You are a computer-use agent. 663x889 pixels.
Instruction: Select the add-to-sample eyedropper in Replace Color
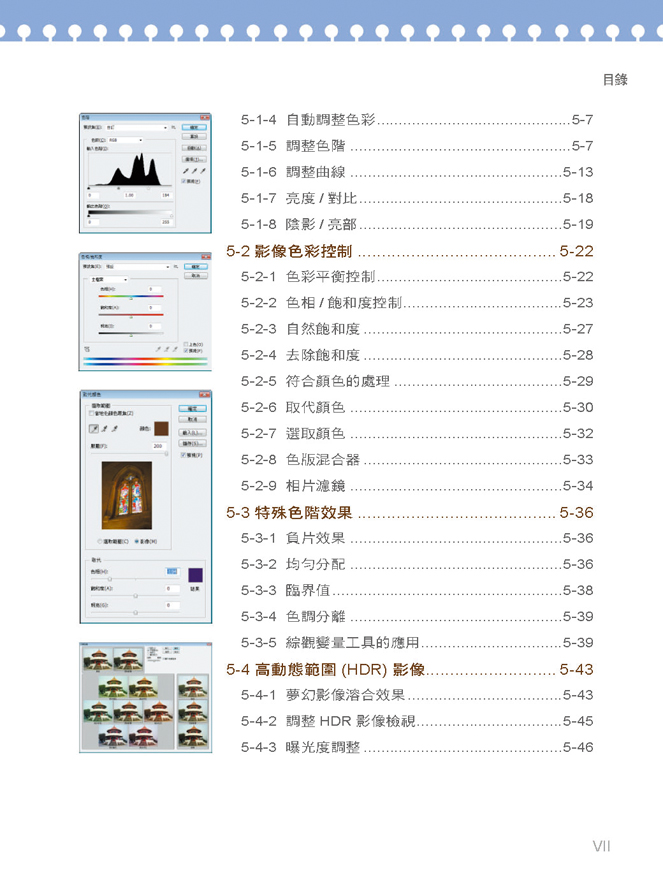[x=105, y=429]
